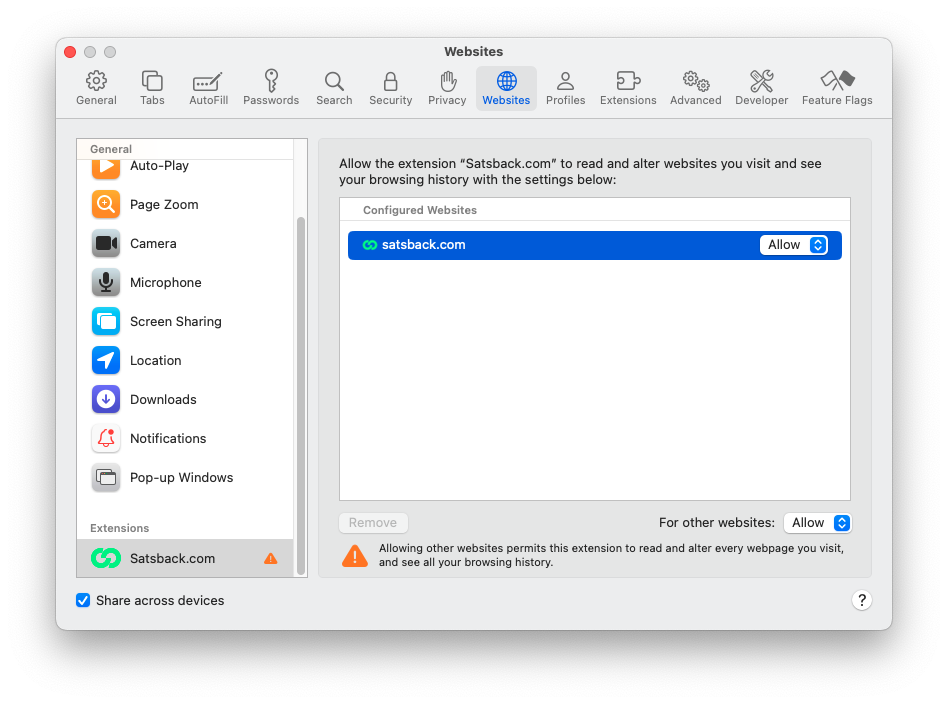Click the Satsback.com extension logo in sidebar
The width and height of the screenshot is (948, 704).
coord(106,558)
